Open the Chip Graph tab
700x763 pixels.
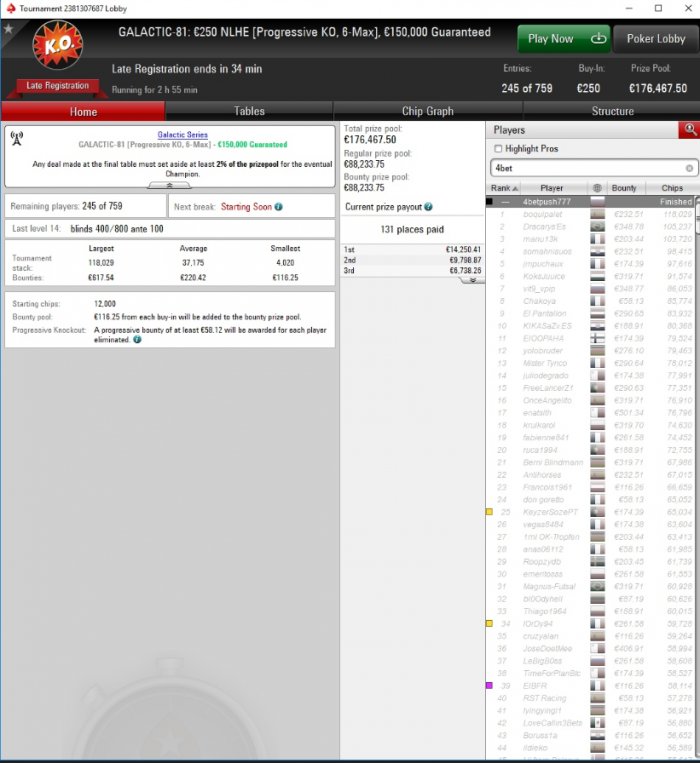(x=428, y=111)
